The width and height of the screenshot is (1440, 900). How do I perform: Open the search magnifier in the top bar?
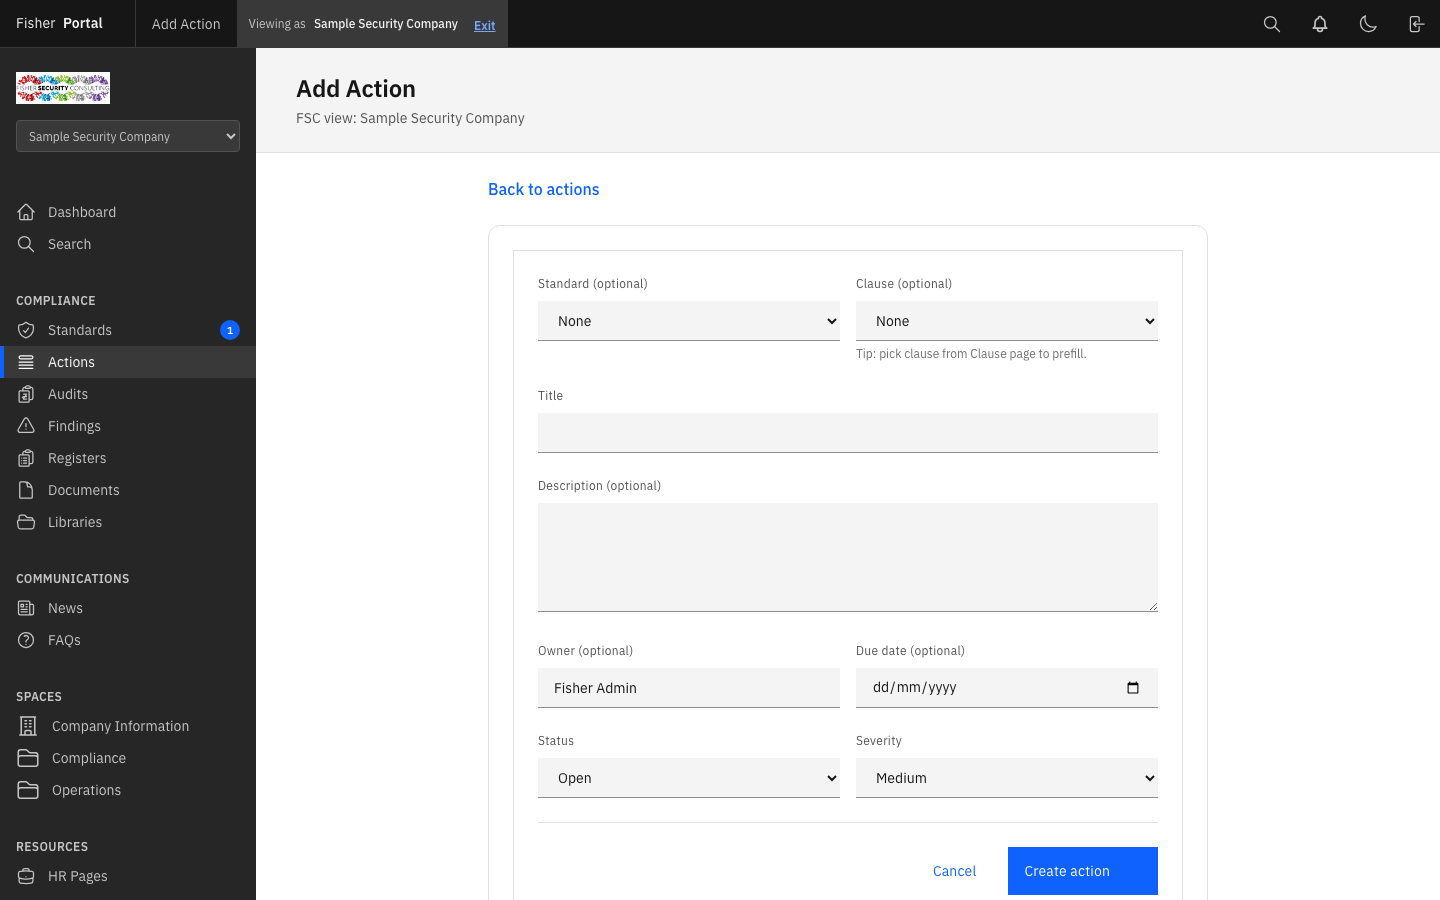pos(1271,23)
